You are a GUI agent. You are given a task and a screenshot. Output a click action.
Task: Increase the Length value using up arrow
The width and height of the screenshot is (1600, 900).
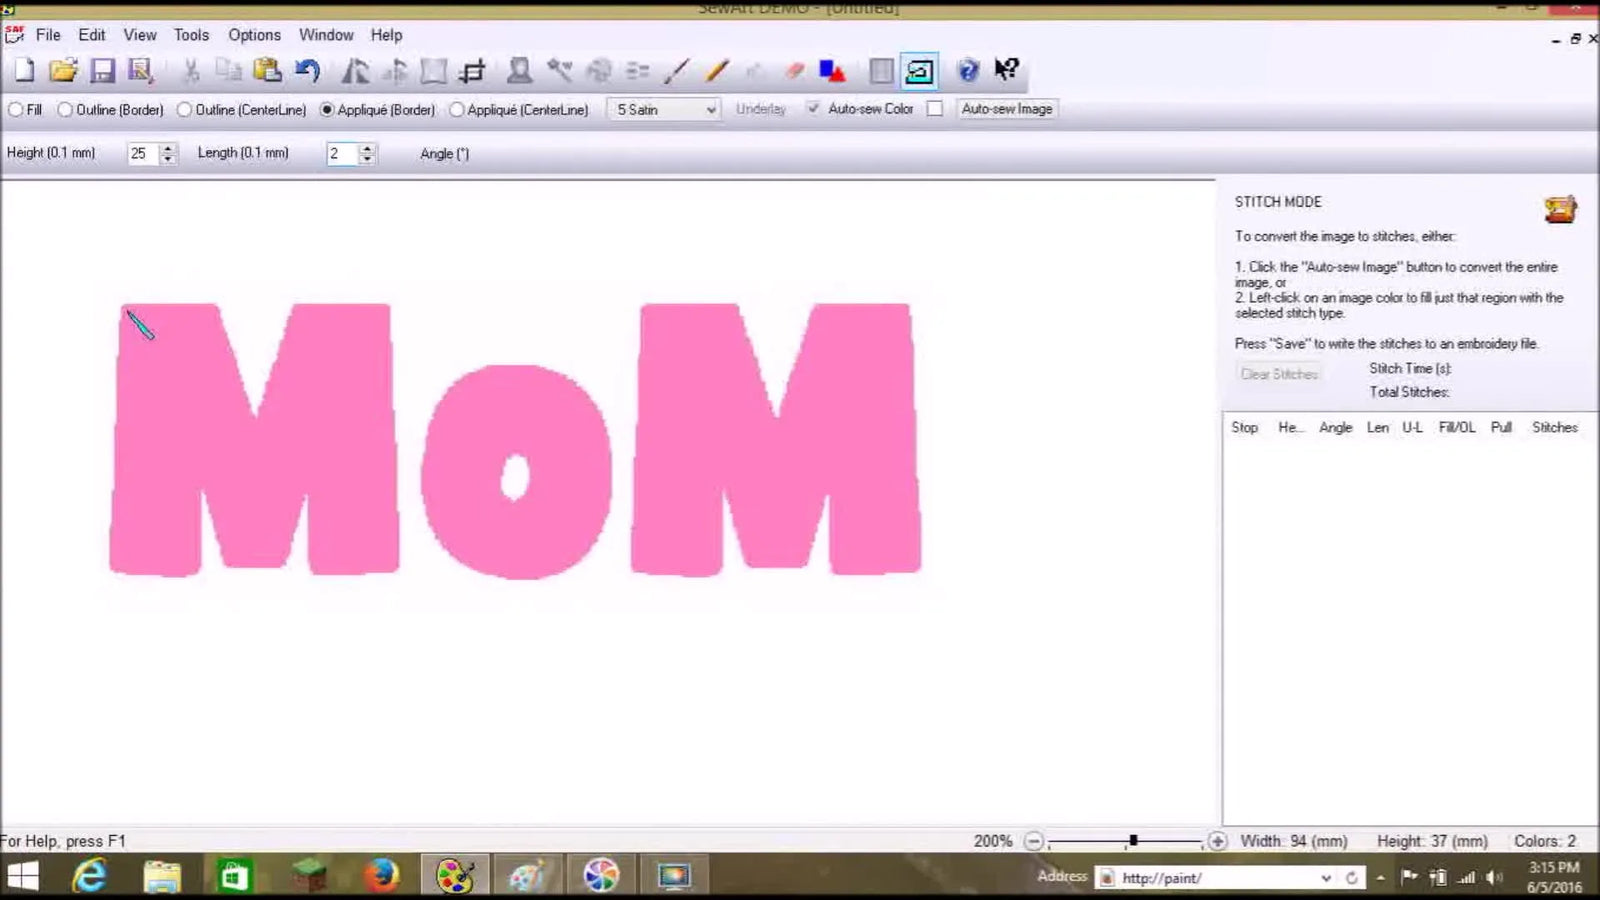pos(368,149)
